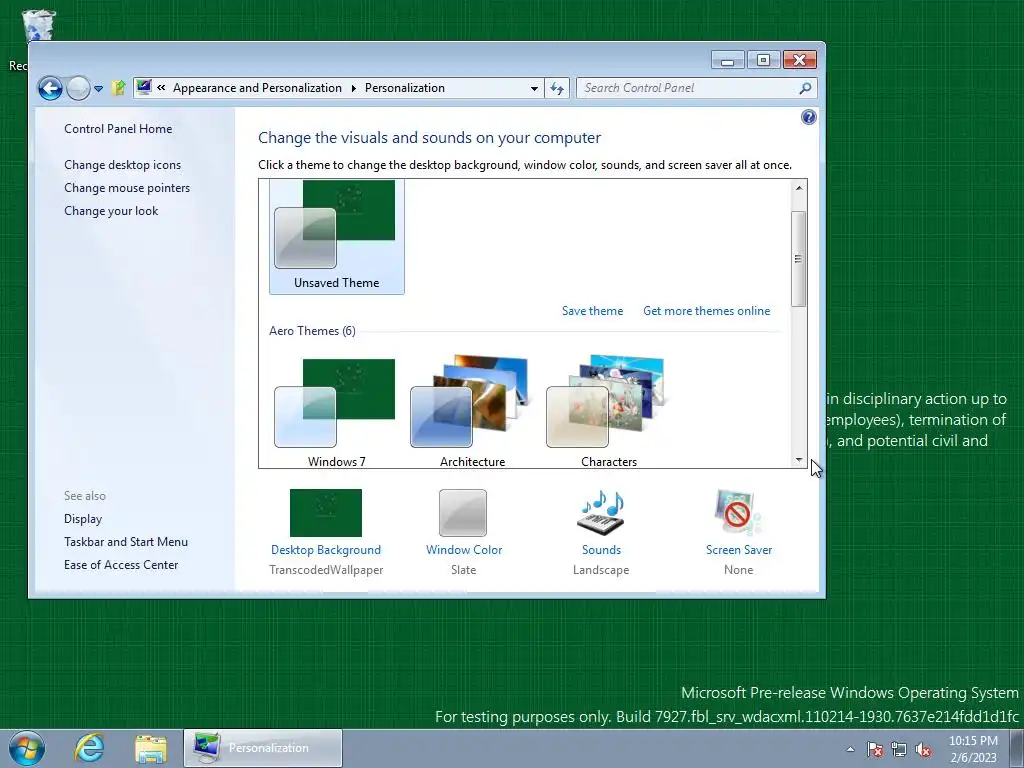Click the Recycle Bin desktop icon
This screenshot has height=768, width=1024.
[38, 26]
